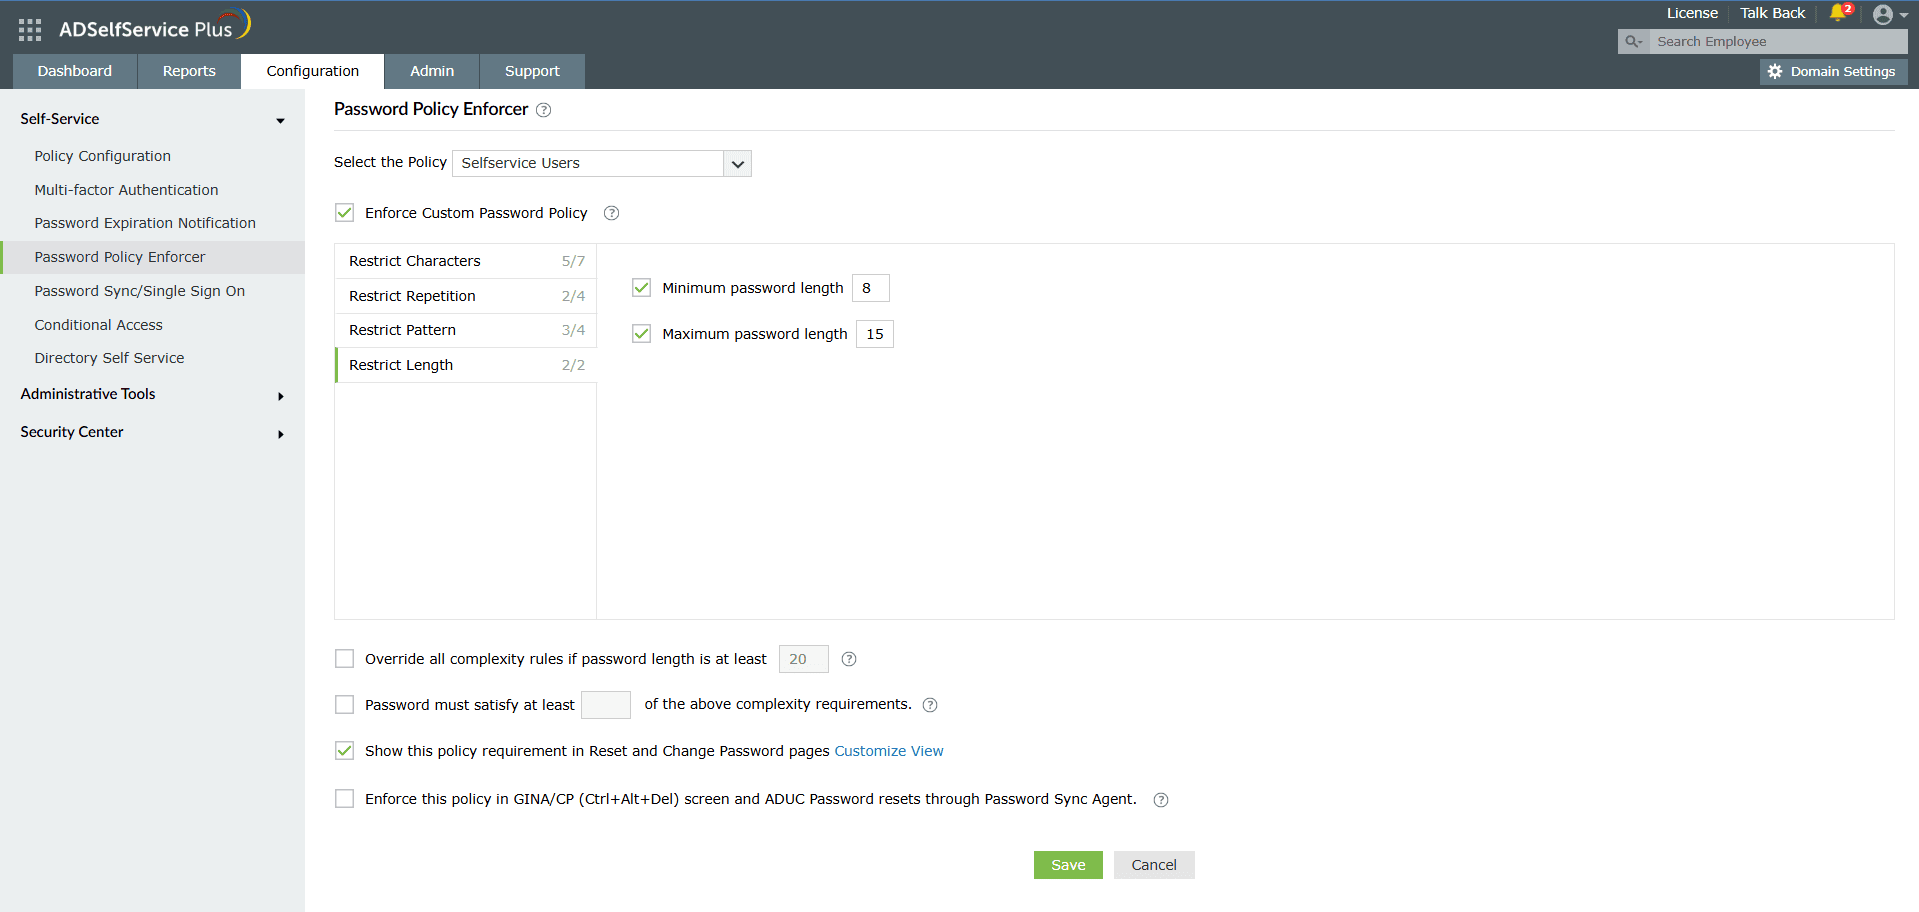The width and height of the screenshot is (1919, 912).
Task: Click the Talk Back link
Action: pos(1772,13)
